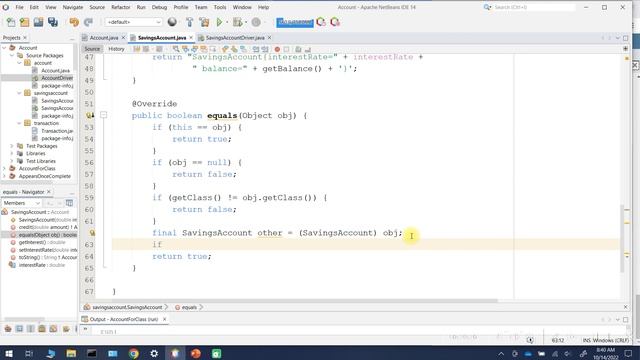
Task: Collapse the equals method code fold
Action: (x=104, y=116)
